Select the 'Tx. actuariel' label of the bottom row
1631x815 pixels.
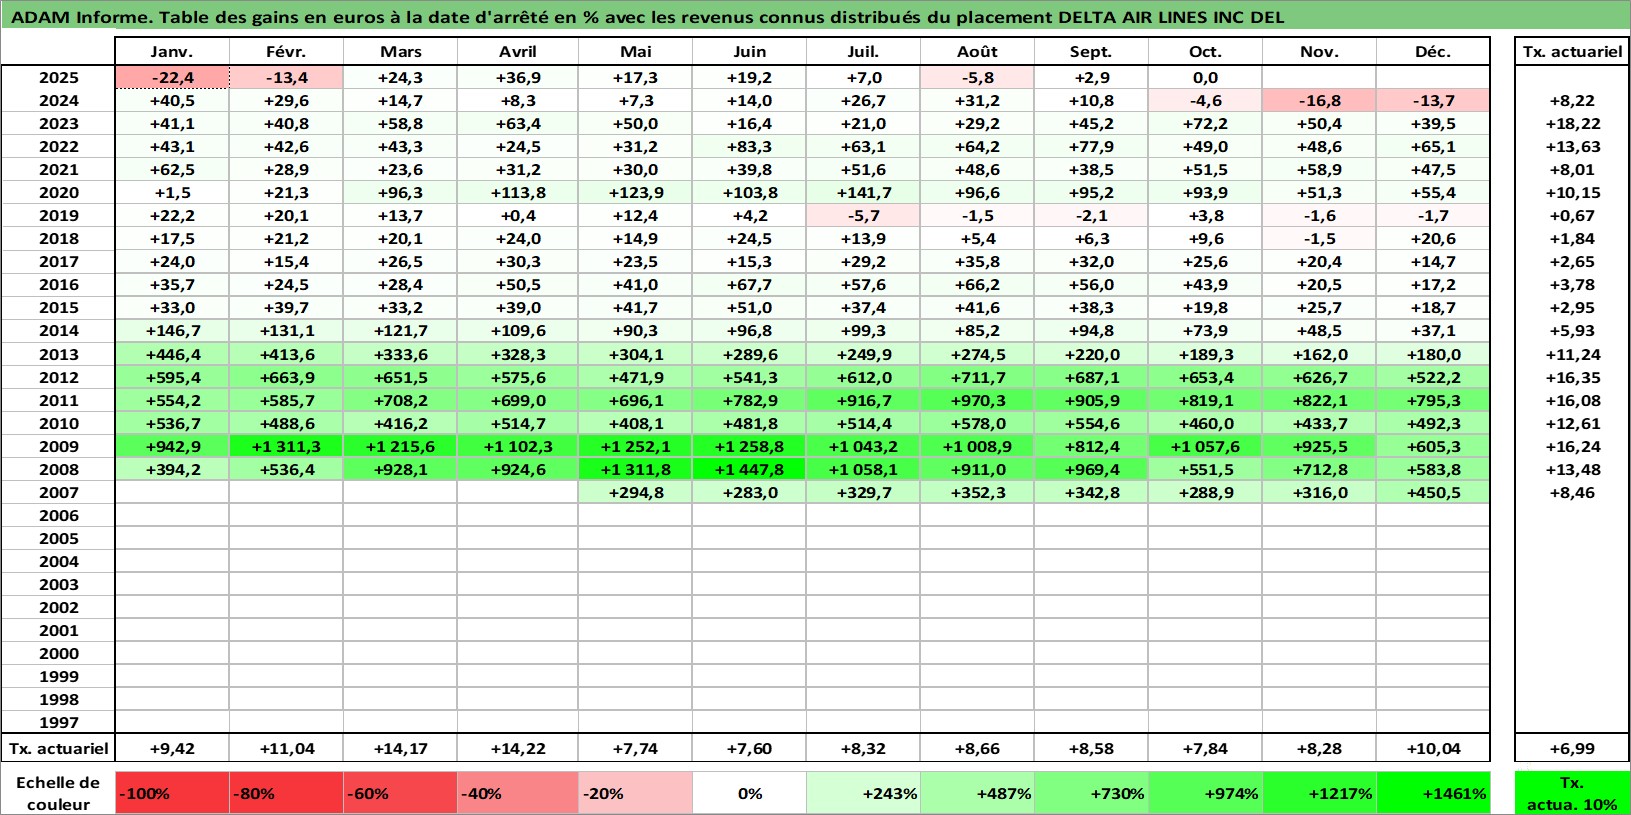58,749
